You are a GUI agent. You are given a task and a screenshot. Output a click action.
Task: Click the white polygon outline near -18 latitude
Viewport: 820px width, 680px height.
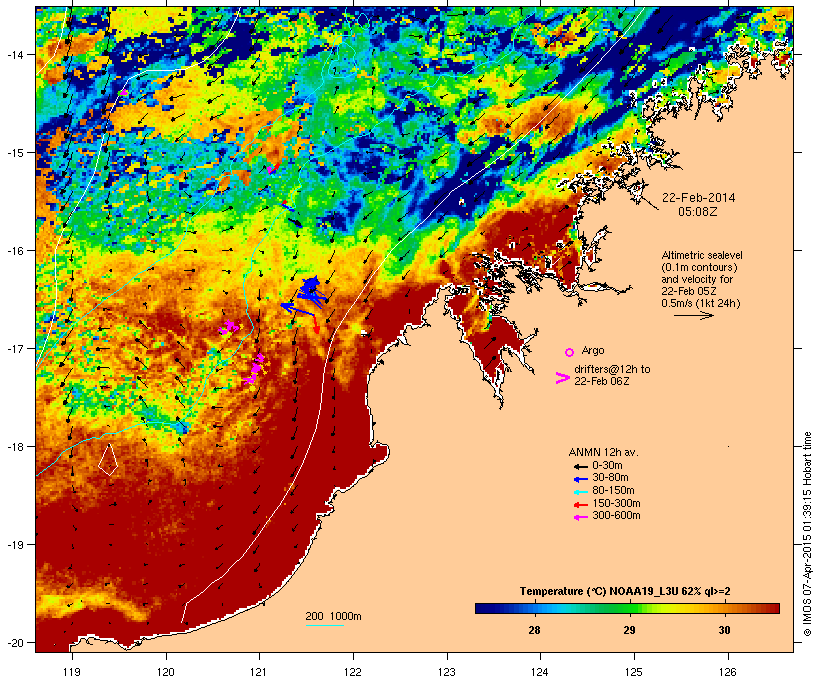(x=108, y=460)
